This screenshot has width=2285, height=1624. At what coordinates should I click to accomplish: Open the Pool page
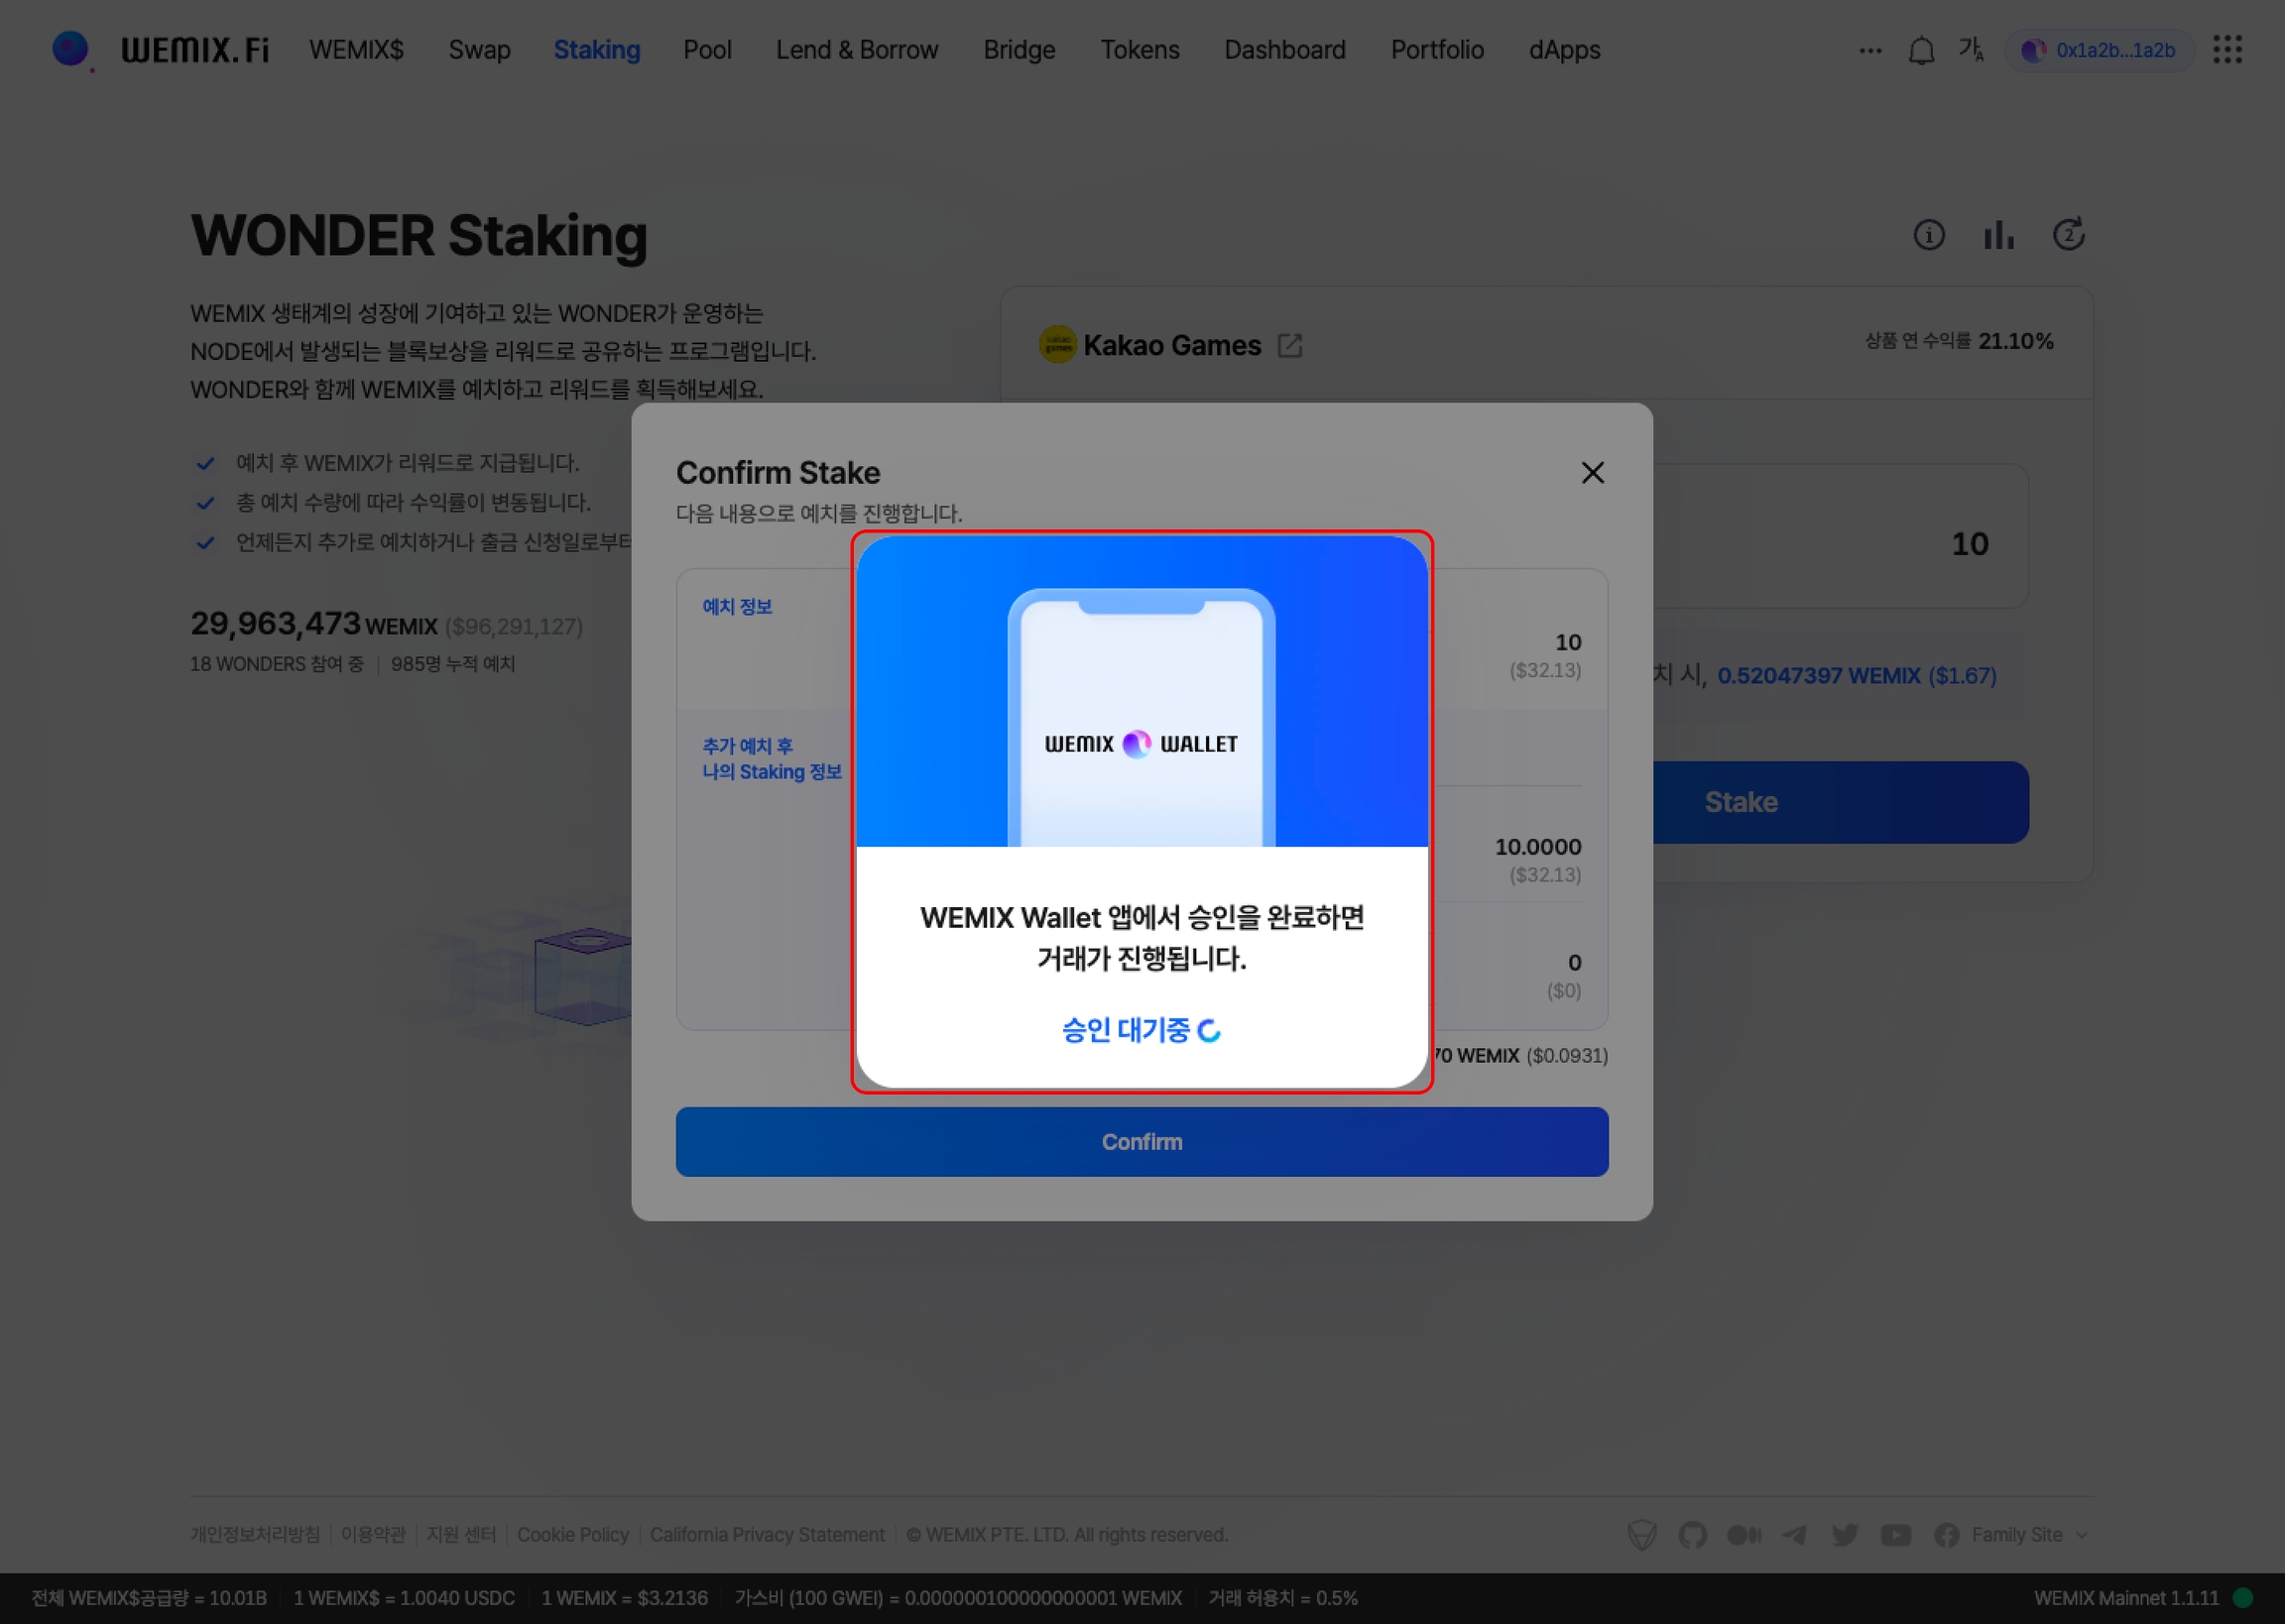click(707, 50)
